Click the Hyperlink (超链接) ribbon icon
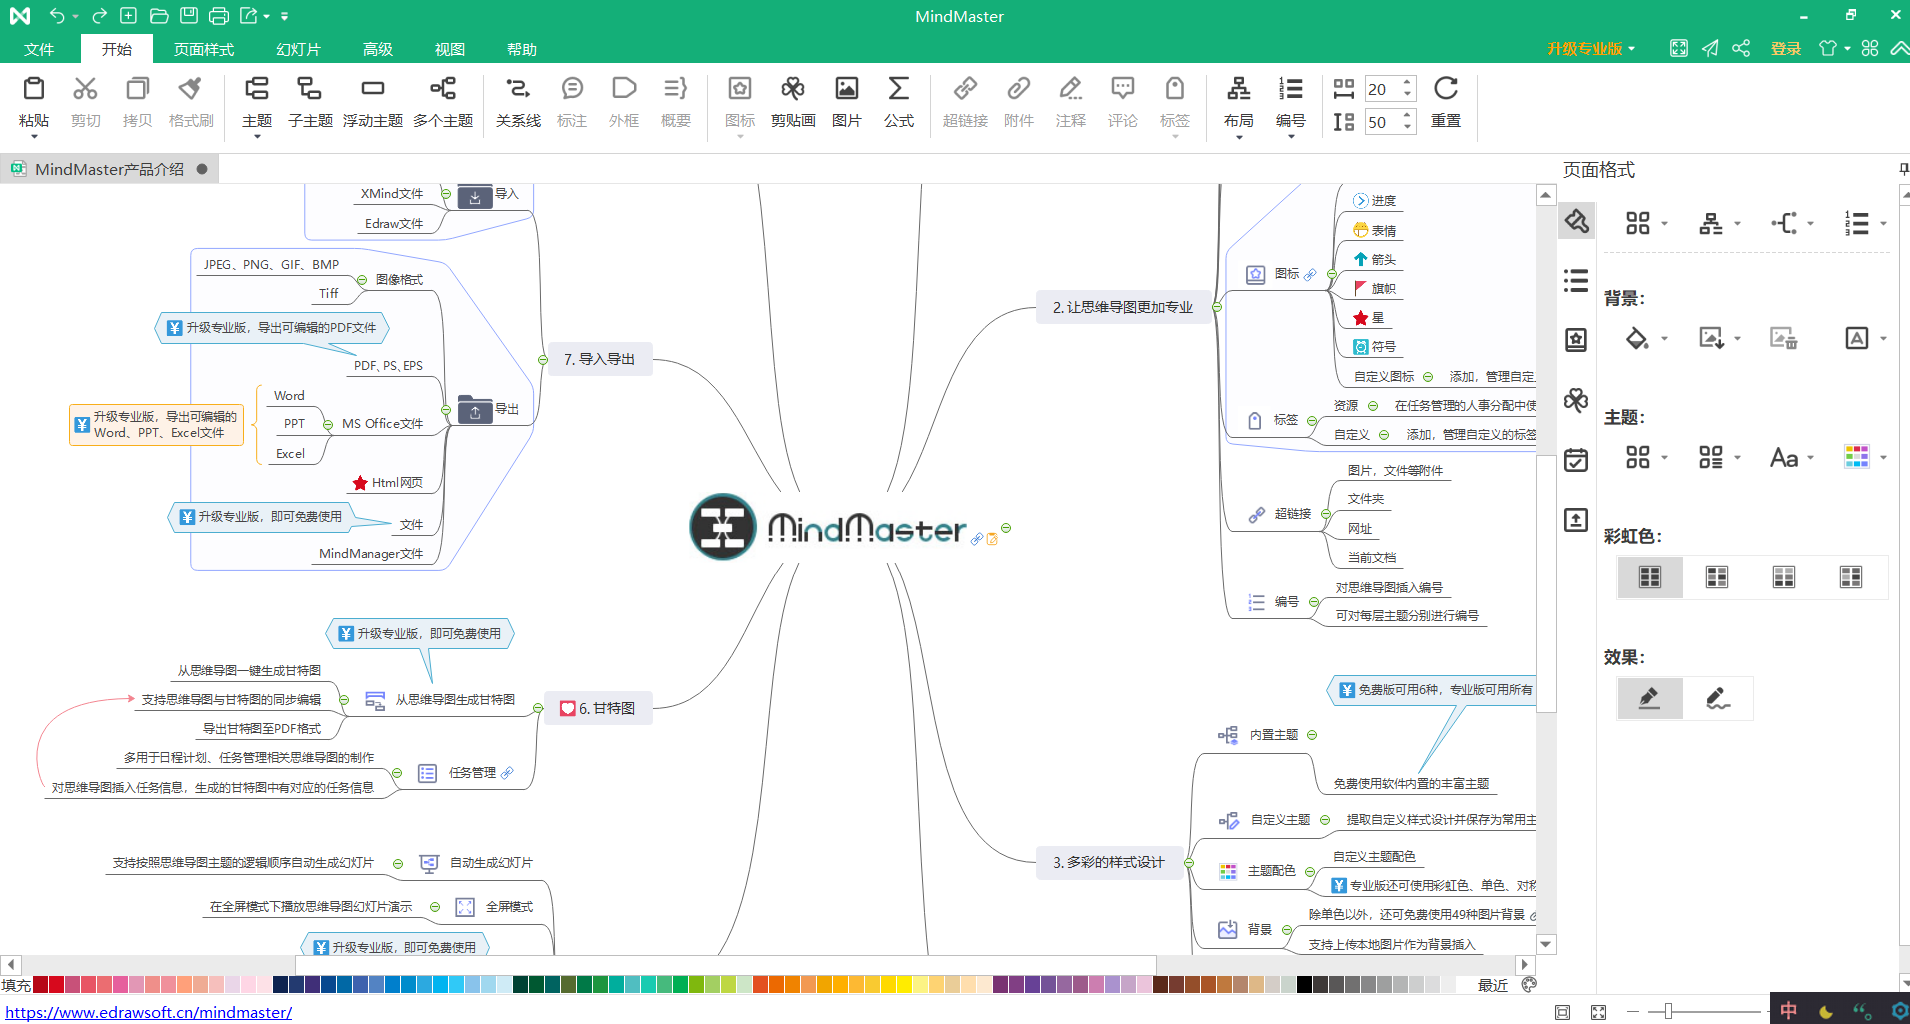1910x1024 pixels. click(x=965, y=89)
